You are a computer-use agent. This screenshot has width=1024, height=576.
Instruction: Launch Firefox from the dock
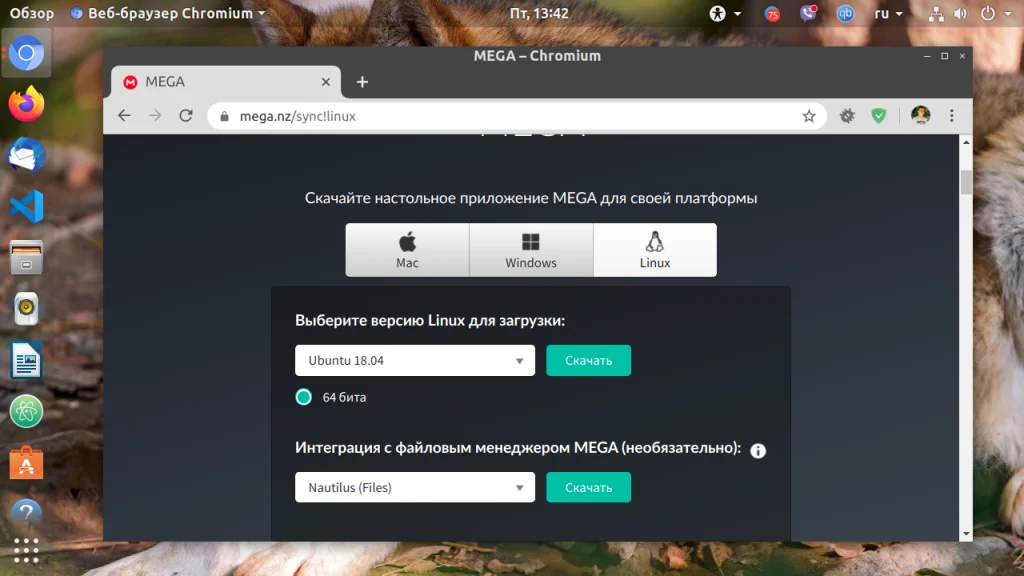pos(26,104)
